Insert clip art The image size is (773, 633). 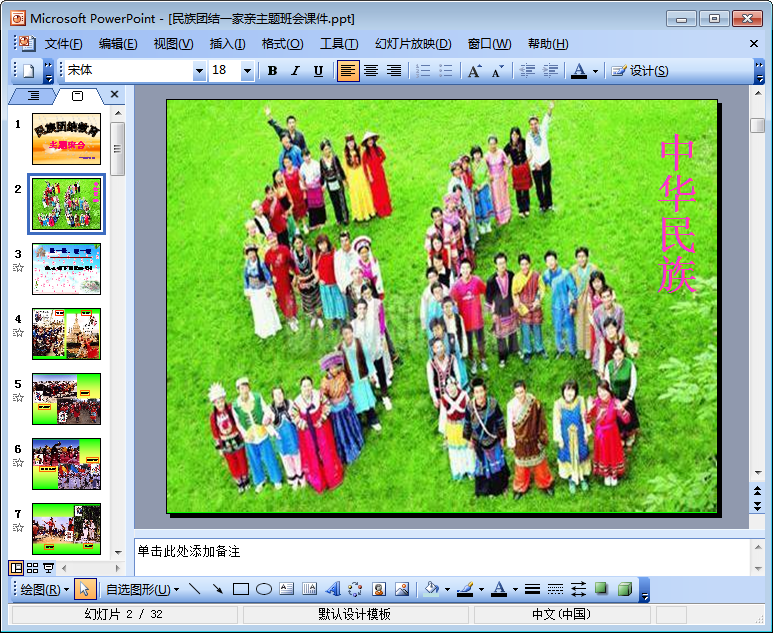coord(379,589)
